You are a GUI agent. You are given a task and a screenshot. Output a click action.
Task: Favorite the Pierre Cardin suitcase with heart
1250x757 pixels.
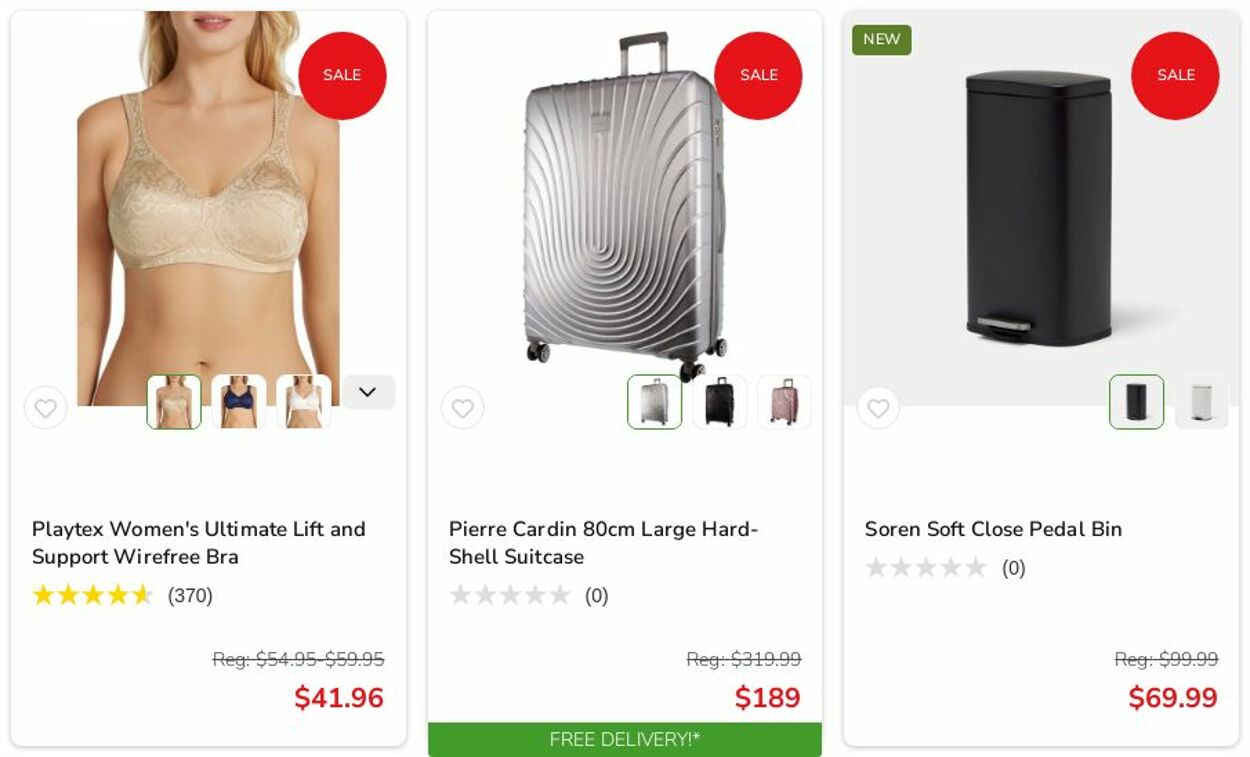click(x=462, y=408)
